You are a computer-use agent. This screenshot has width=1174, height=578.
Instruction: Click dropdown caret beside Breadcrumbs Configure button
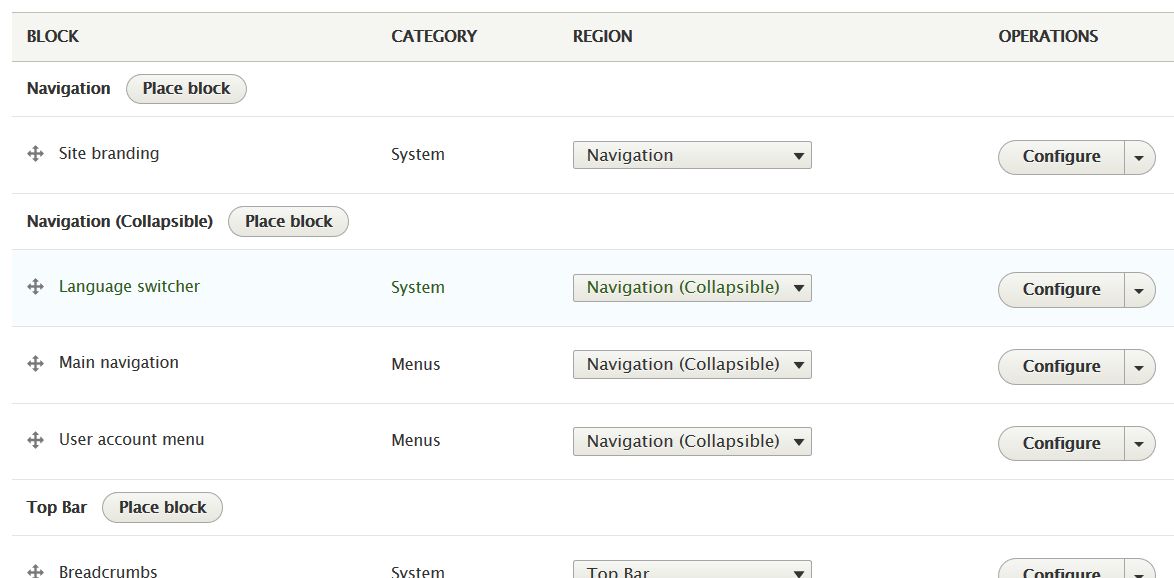tap(1139, 572)
